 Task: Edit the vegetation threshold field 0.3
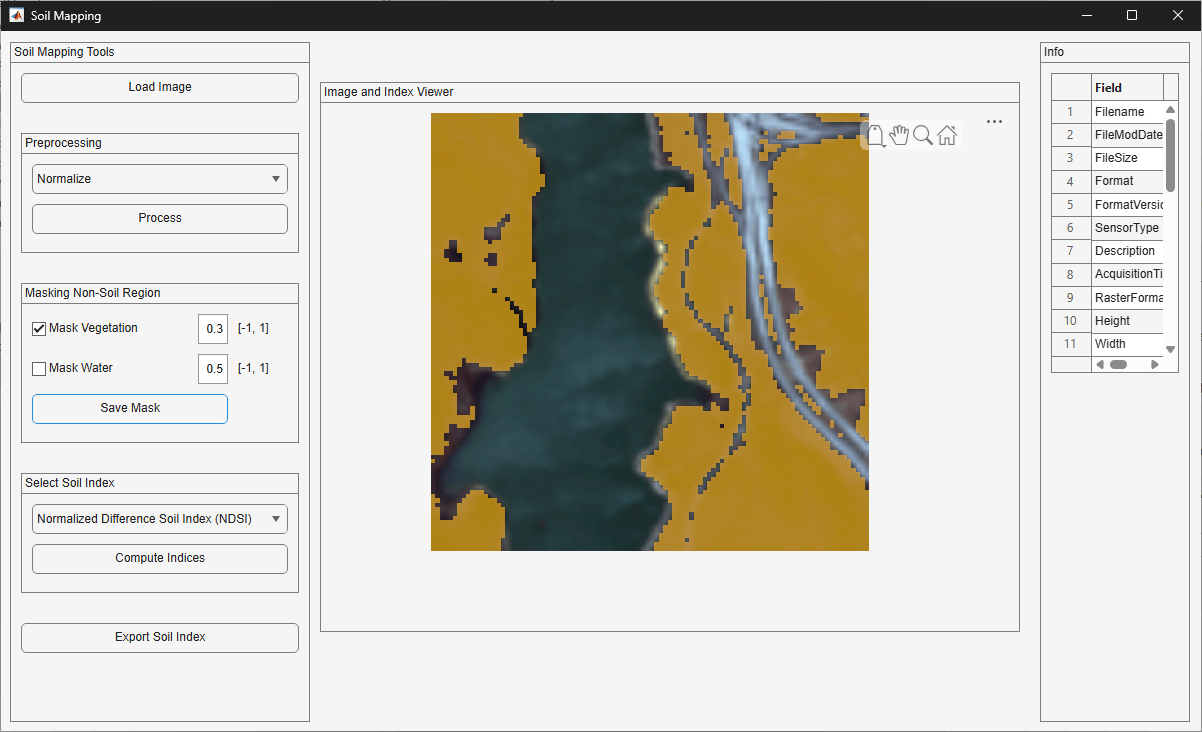click(x=213, y=328)
